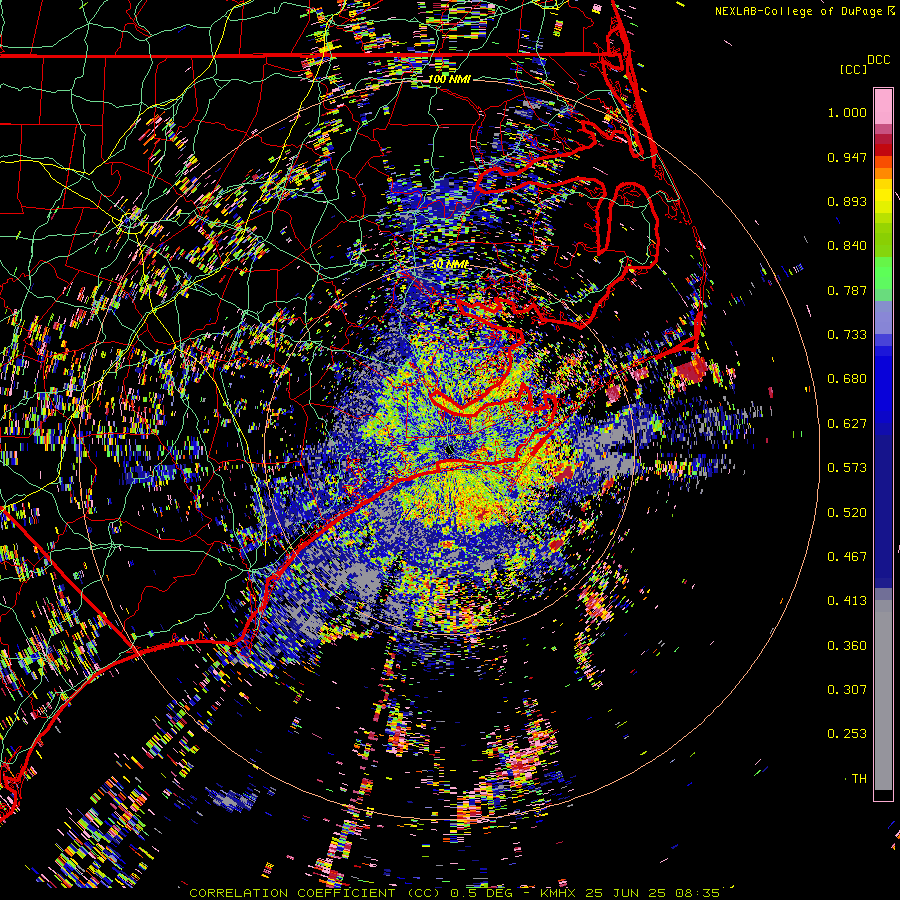Select the 0.840 legend value
900x900 pixels.
point(847,246)
